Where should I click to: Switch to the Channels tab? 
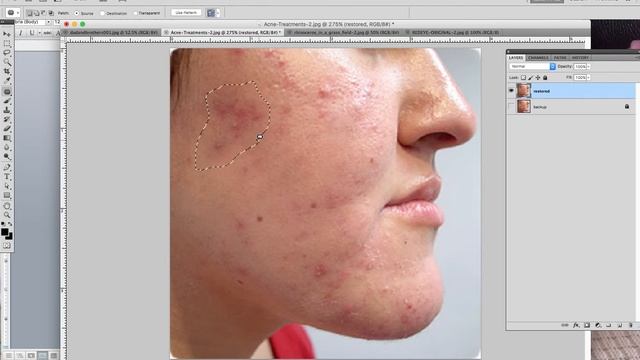tap(538, 58)
